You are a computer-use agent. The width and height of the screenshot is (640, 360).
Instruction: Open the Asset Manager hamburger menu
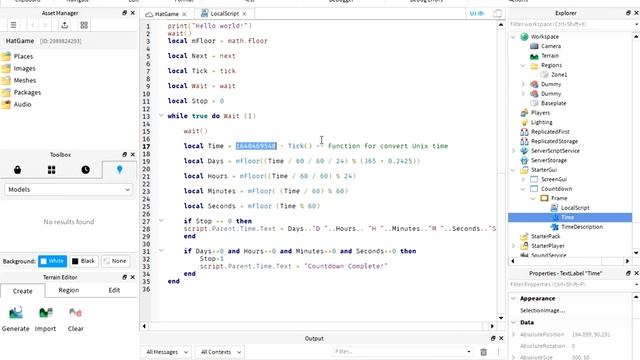coord(13,25)
